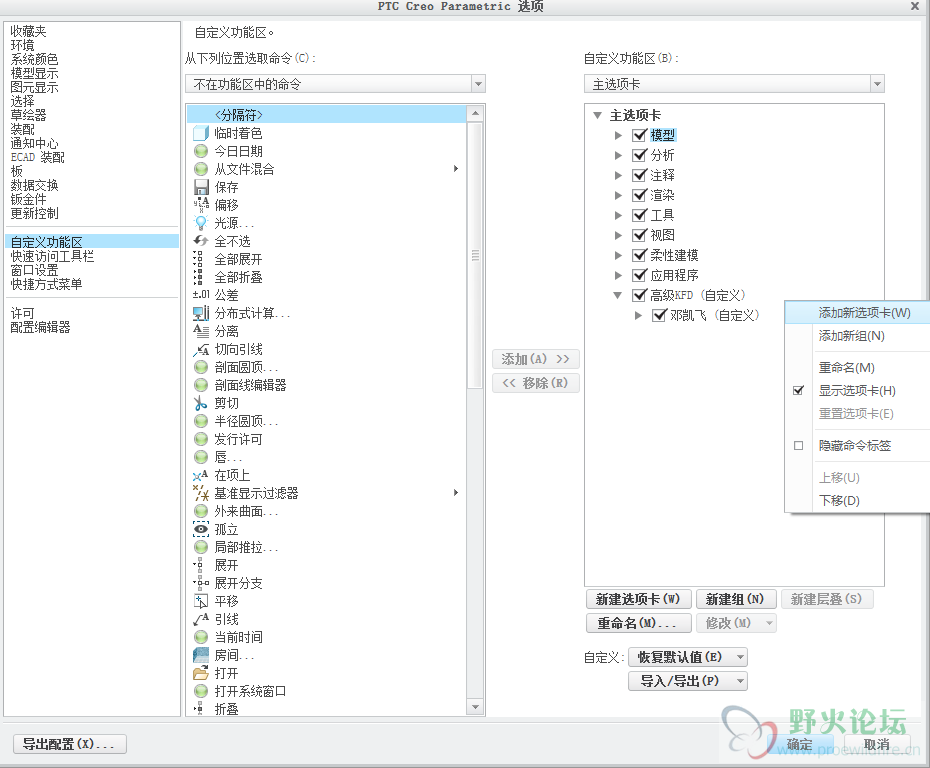Image resolution: width=930 pixels, height=768 pixels.
Task: Open the 不在功能区中的命令 dropdown
Action: point(479,84)
